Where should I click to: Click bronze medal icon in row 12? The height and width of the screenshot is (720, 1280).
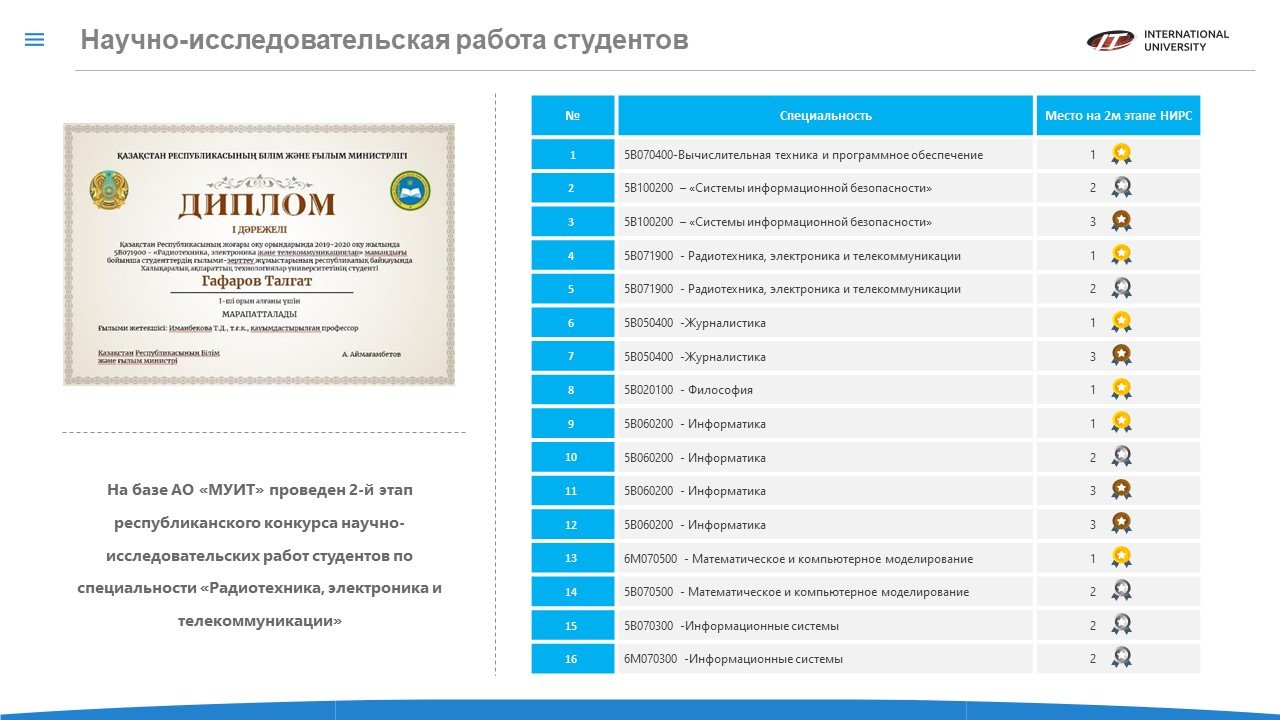tap(1122, 524)
